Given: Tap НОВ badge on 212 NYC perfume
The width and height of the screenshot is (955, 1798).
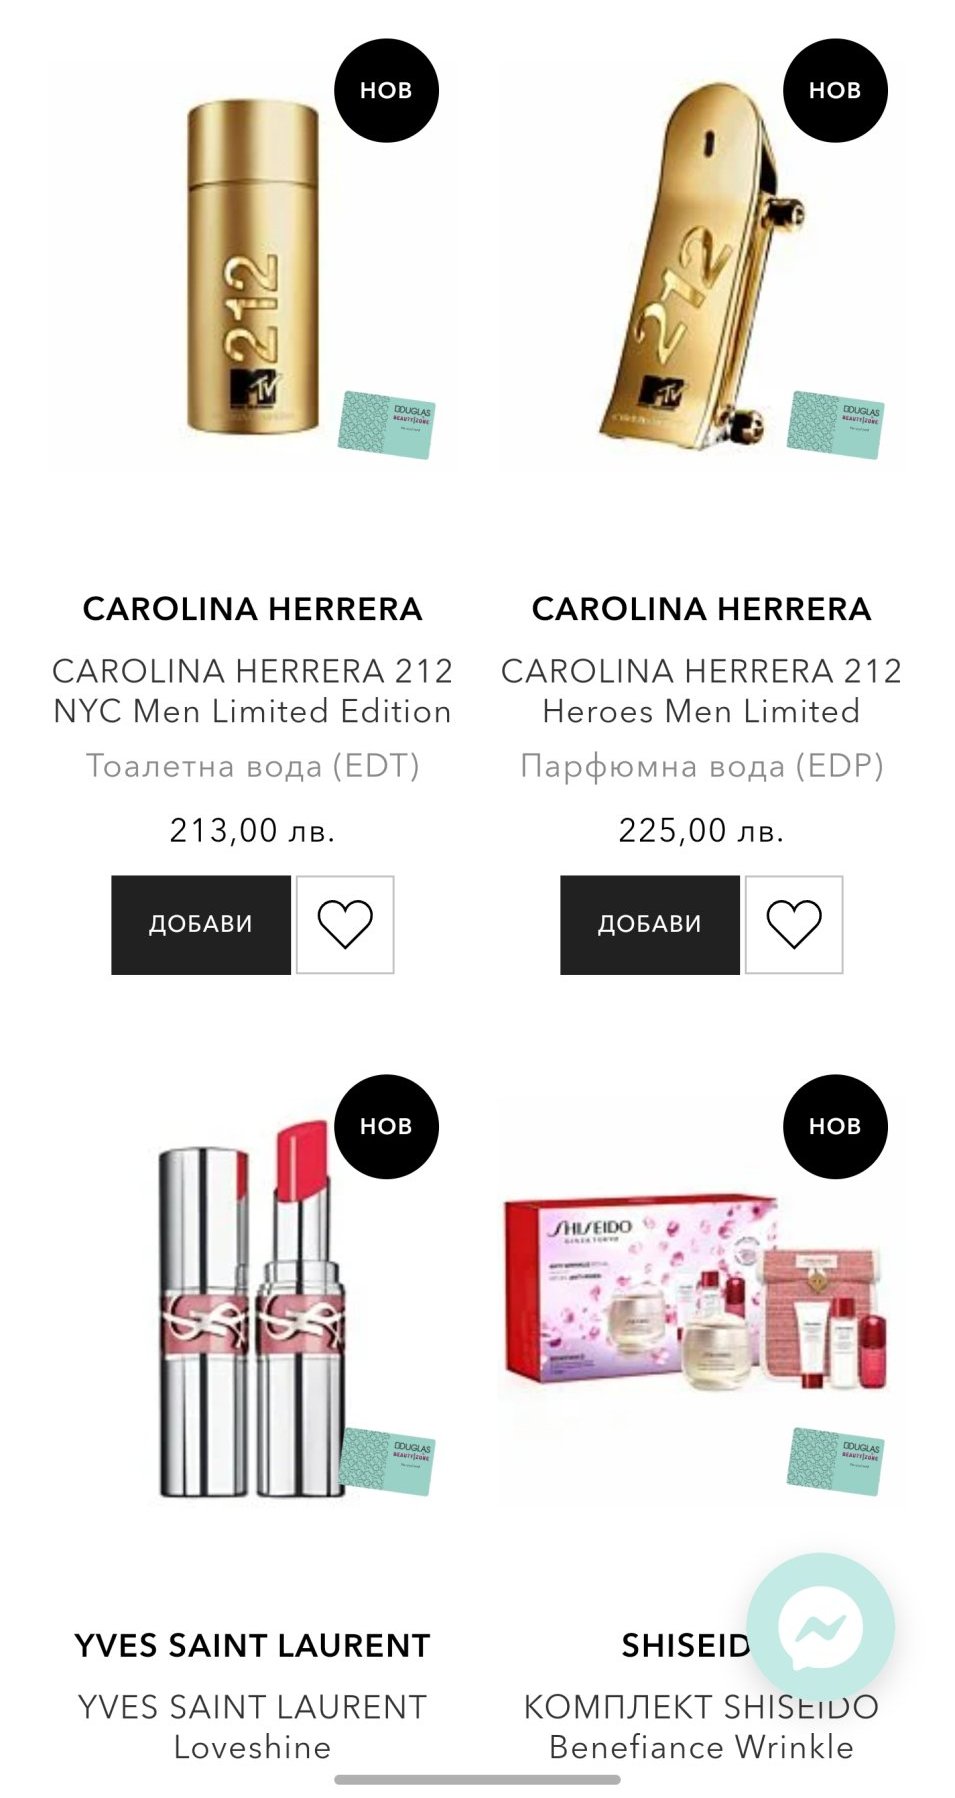Looking at the screenshot, I should tap(386, 90).
